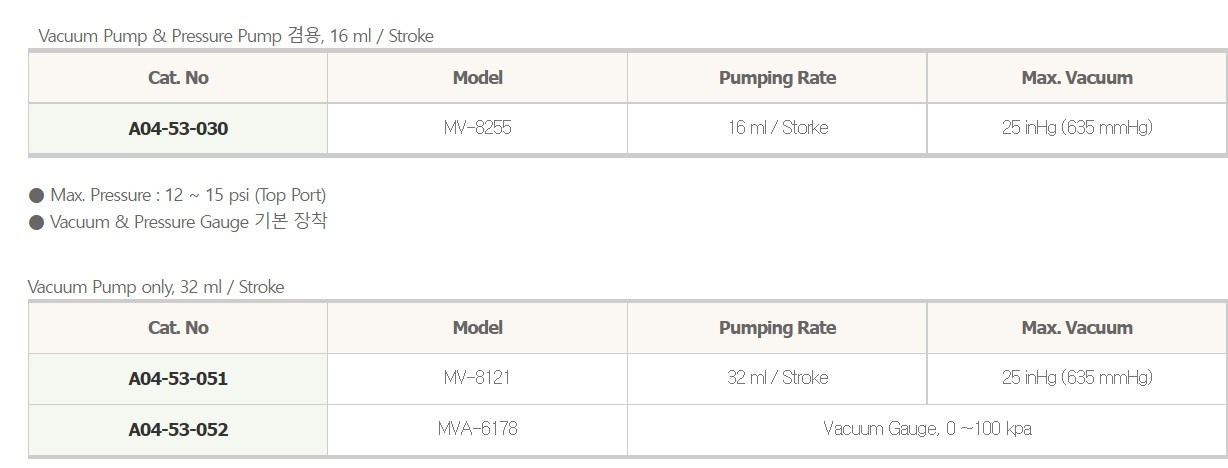This screenshot has height=468, width=1228.
Task: Click catalog number A04-53-030
Action: click(178, 129)
